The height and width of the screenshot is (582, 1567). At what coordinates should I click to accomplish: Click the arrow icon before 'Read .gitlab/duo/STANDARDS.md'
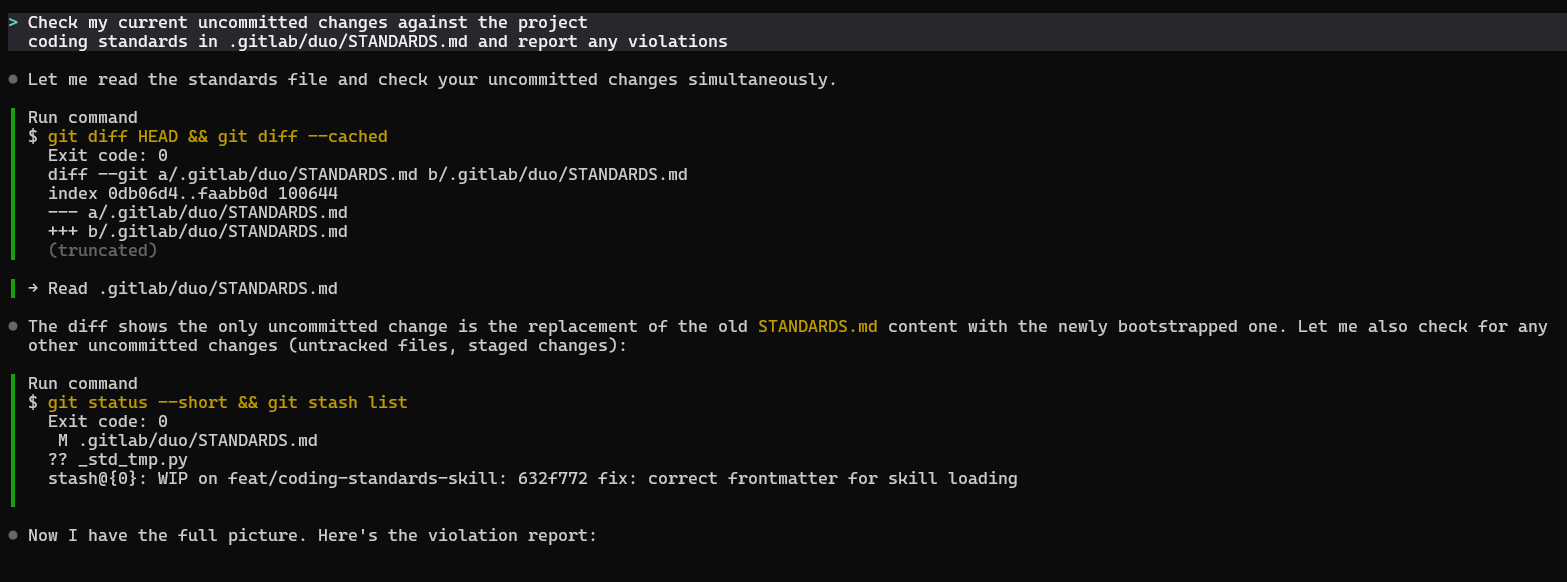click(x=33, y=288)
